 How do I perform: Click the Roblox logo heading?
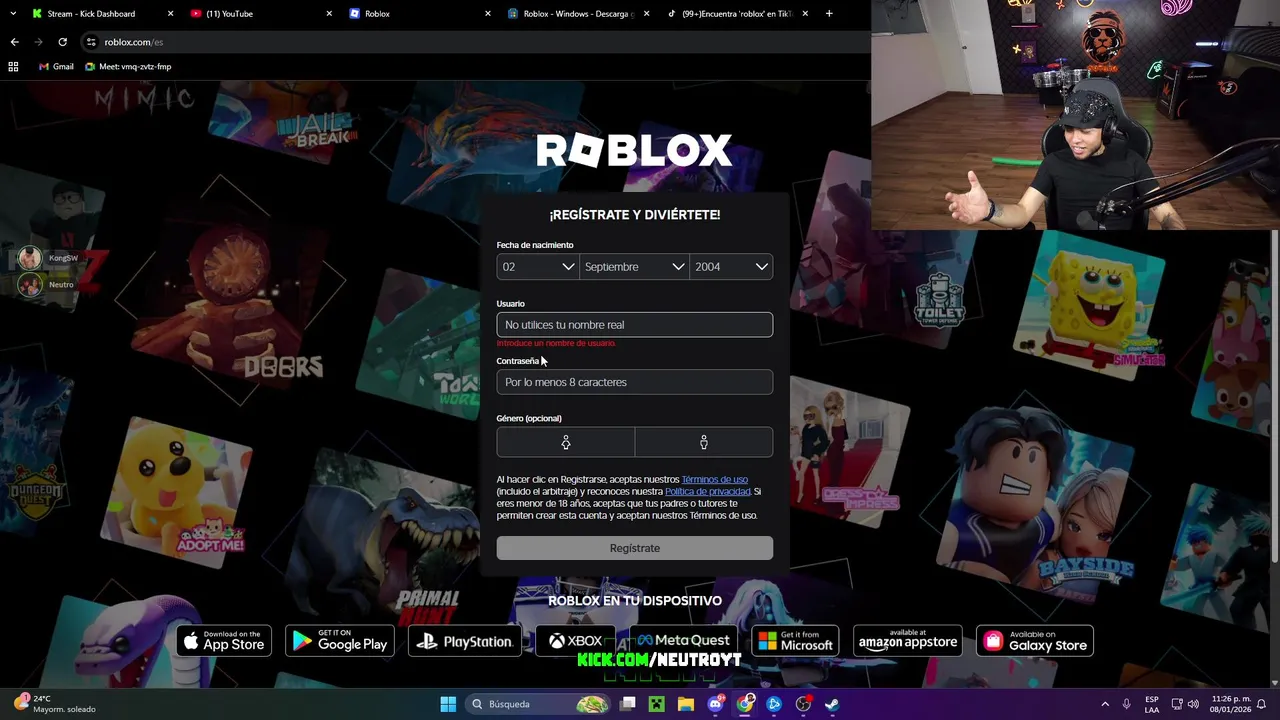pyautogui.click(x=634, y=151)
